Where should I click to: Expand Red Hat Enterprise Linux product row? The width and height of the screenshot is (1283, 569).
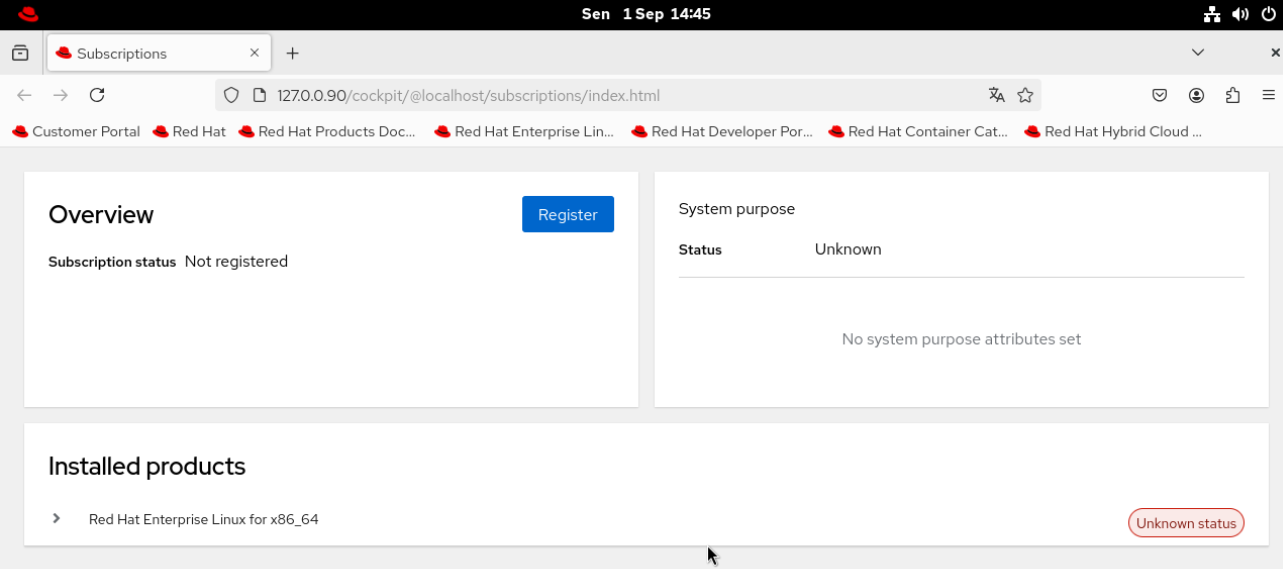click(57, 518)
